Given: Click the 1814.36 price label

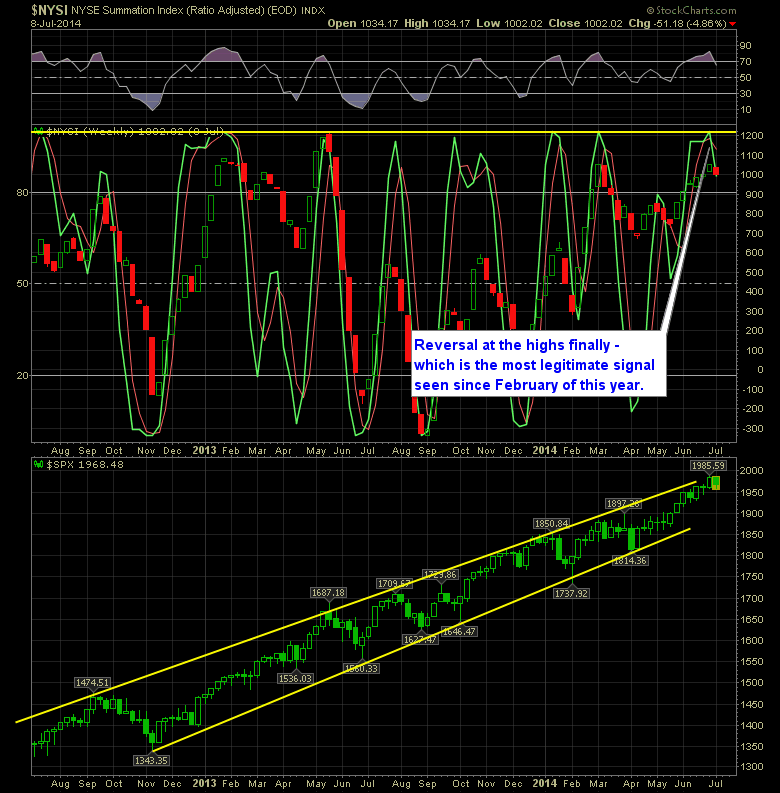Looking at the screenshot, I should [x=630, y=560].
